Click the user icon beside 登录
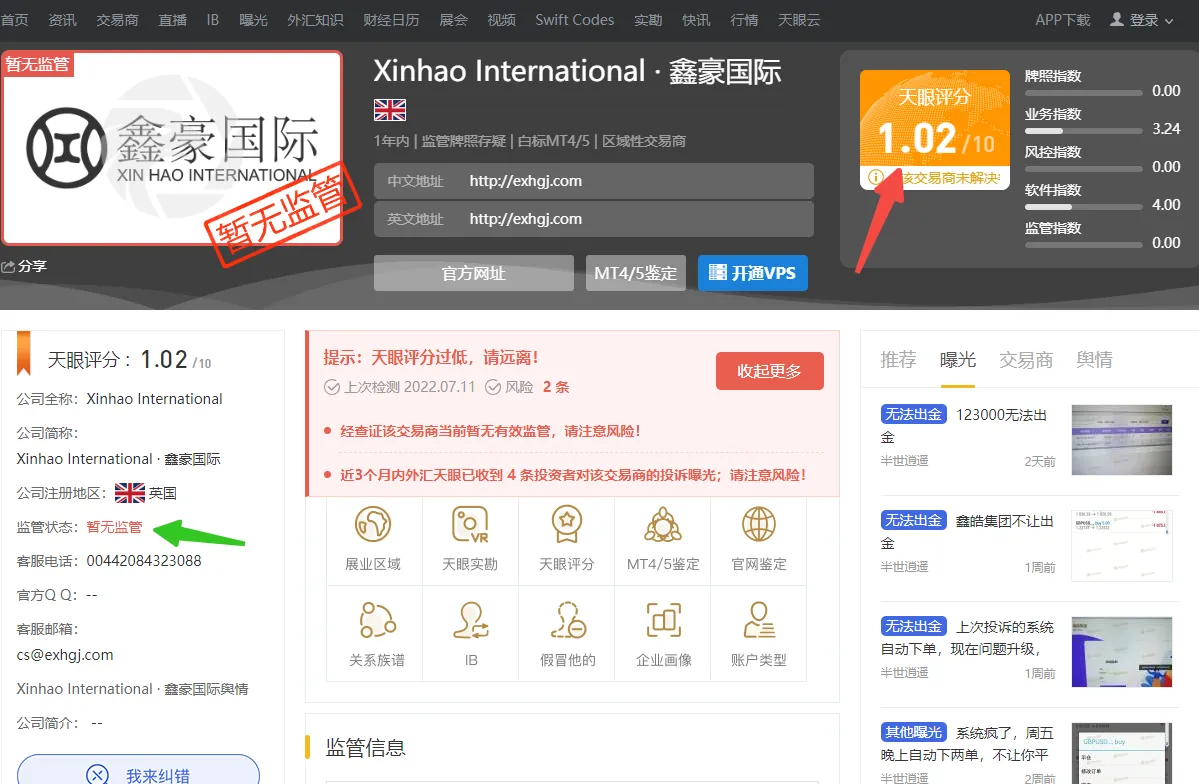Viewport: 1199px width, 784px height. 1116,19
